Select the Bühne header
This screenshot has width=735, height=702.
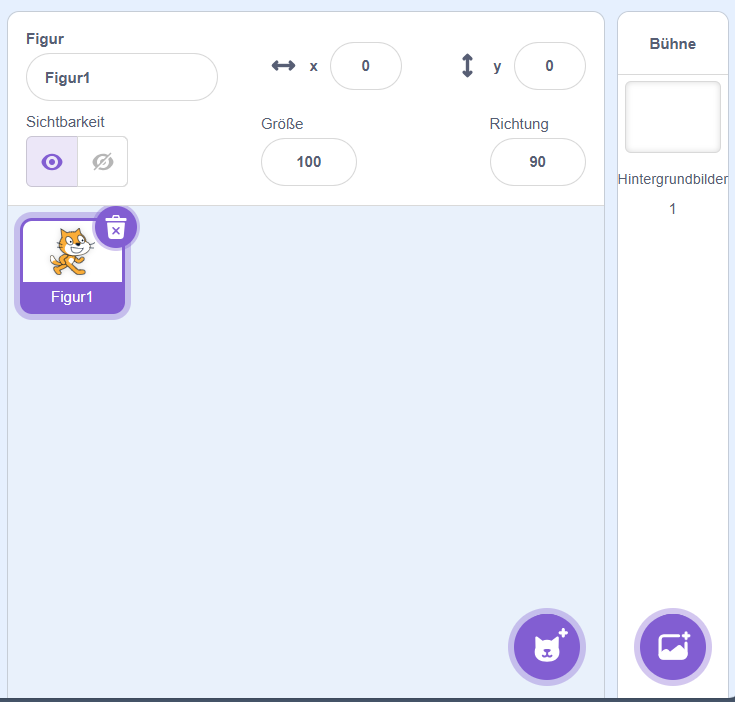click(x=672, y=44)
